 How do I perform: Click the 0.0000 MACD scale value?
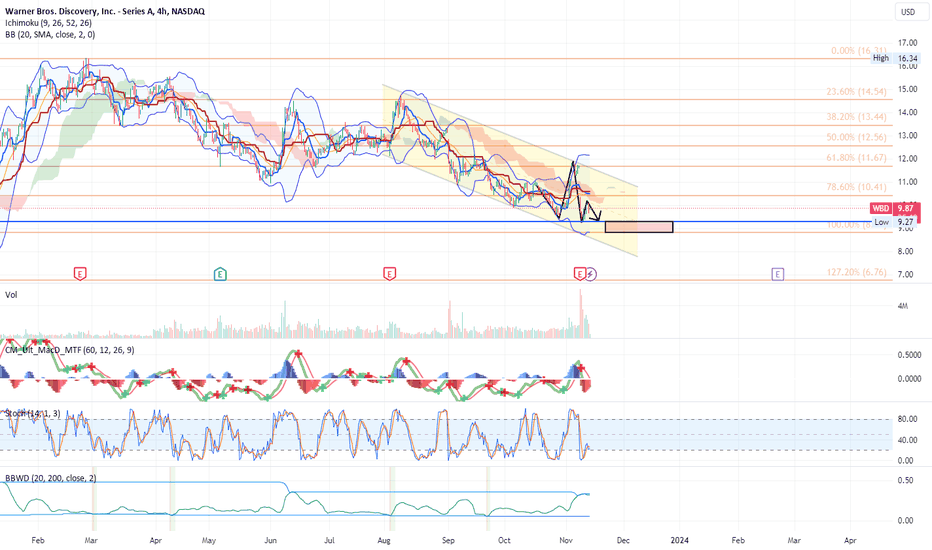(x=909, y=379)
